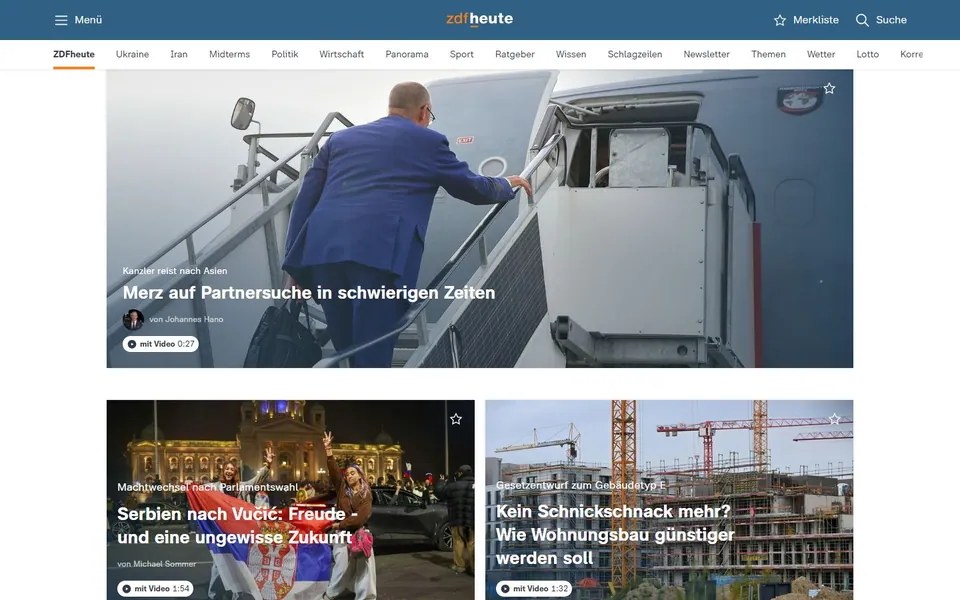The height and width of the screenshot is (600, 960).
Task: Click kicker Gesetzentwurf zum Gebäudetyp E
Action: click(x=580, y=485)
